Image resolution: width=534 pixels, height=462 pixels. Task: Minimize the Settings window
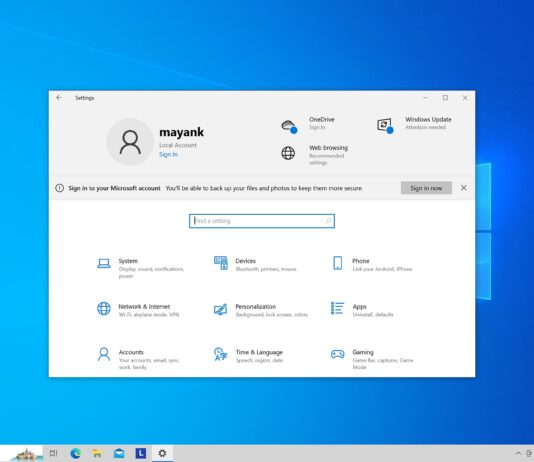[425, 98]
